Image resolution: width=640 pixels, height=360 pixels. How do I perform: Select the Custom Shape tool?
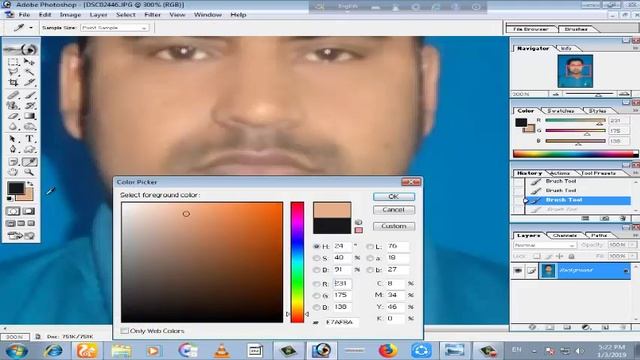(x=29, y=149)
